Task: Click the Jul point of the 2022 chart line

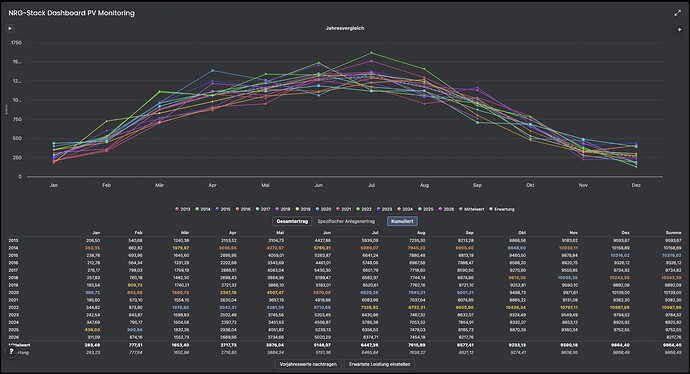Action: [x=371, y=53]
